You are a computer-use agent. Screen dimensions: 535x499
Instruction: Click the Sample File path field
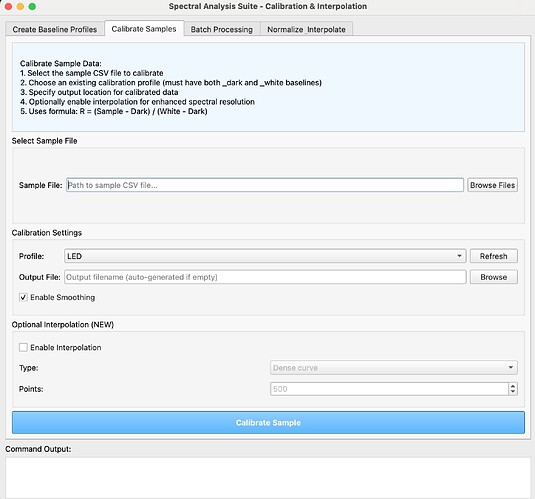tap(265, 185)
